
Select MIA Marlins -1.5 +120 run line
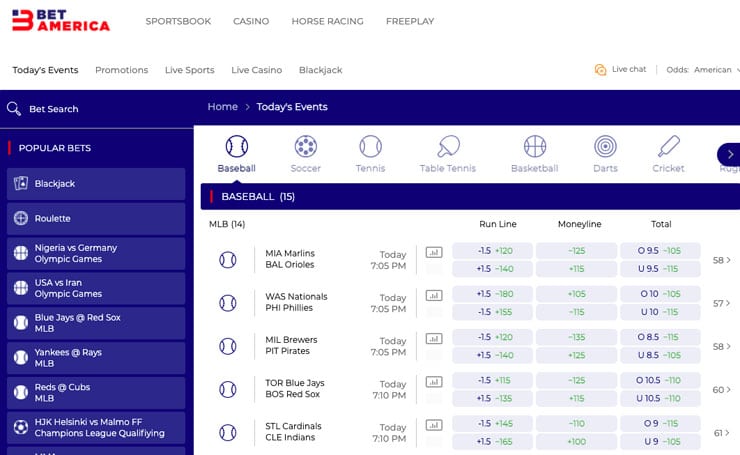click(492, 251)
